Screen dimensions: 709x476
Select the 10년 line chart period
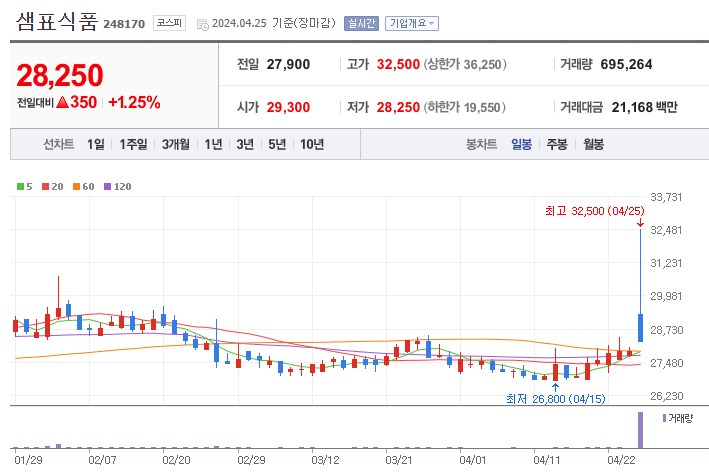(x=312, y=144)
